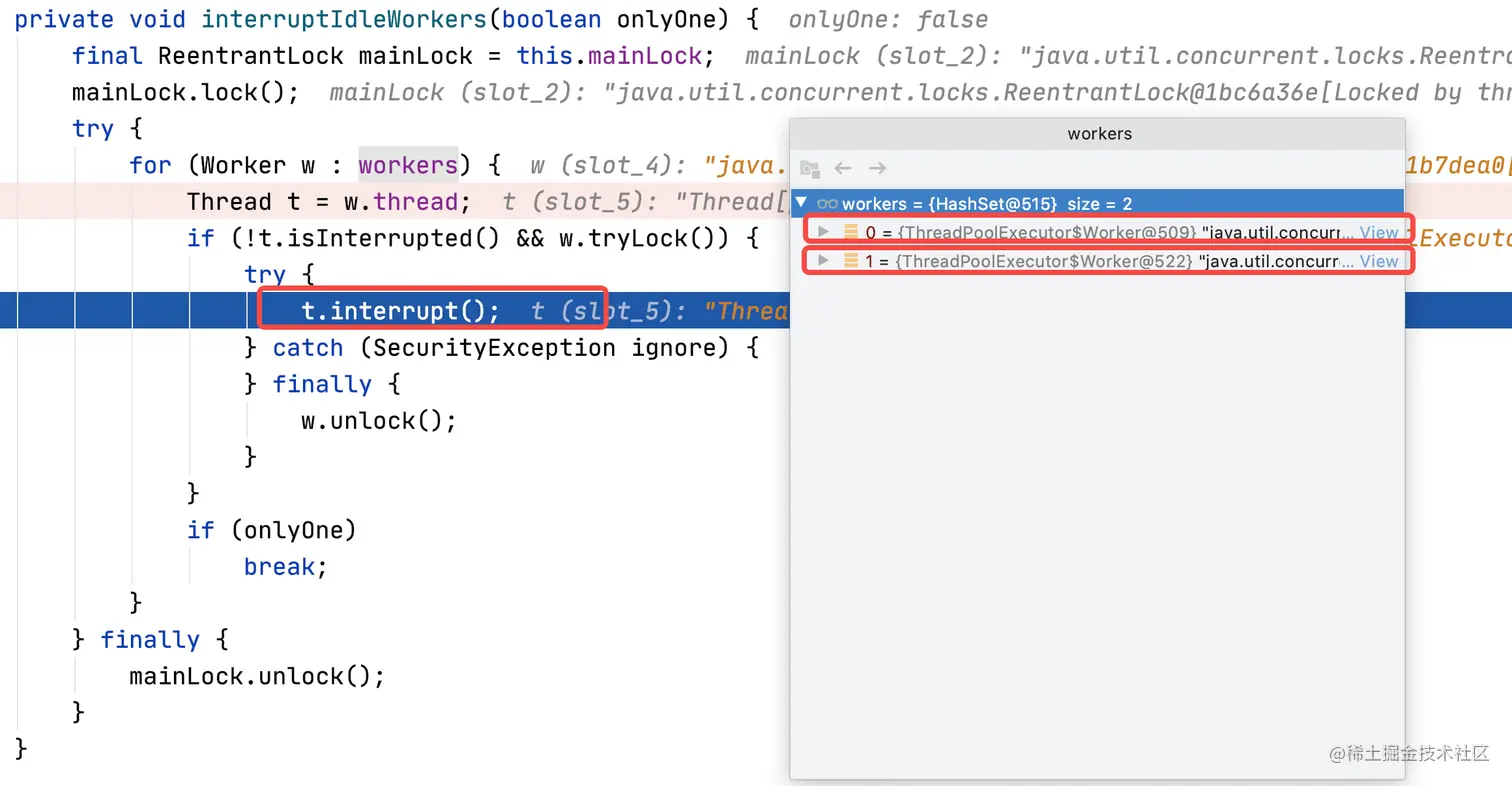Screen dimensions: 1512x786
Task: Click the 'workers' popup title bar
Action: (x=1097, y=133)
